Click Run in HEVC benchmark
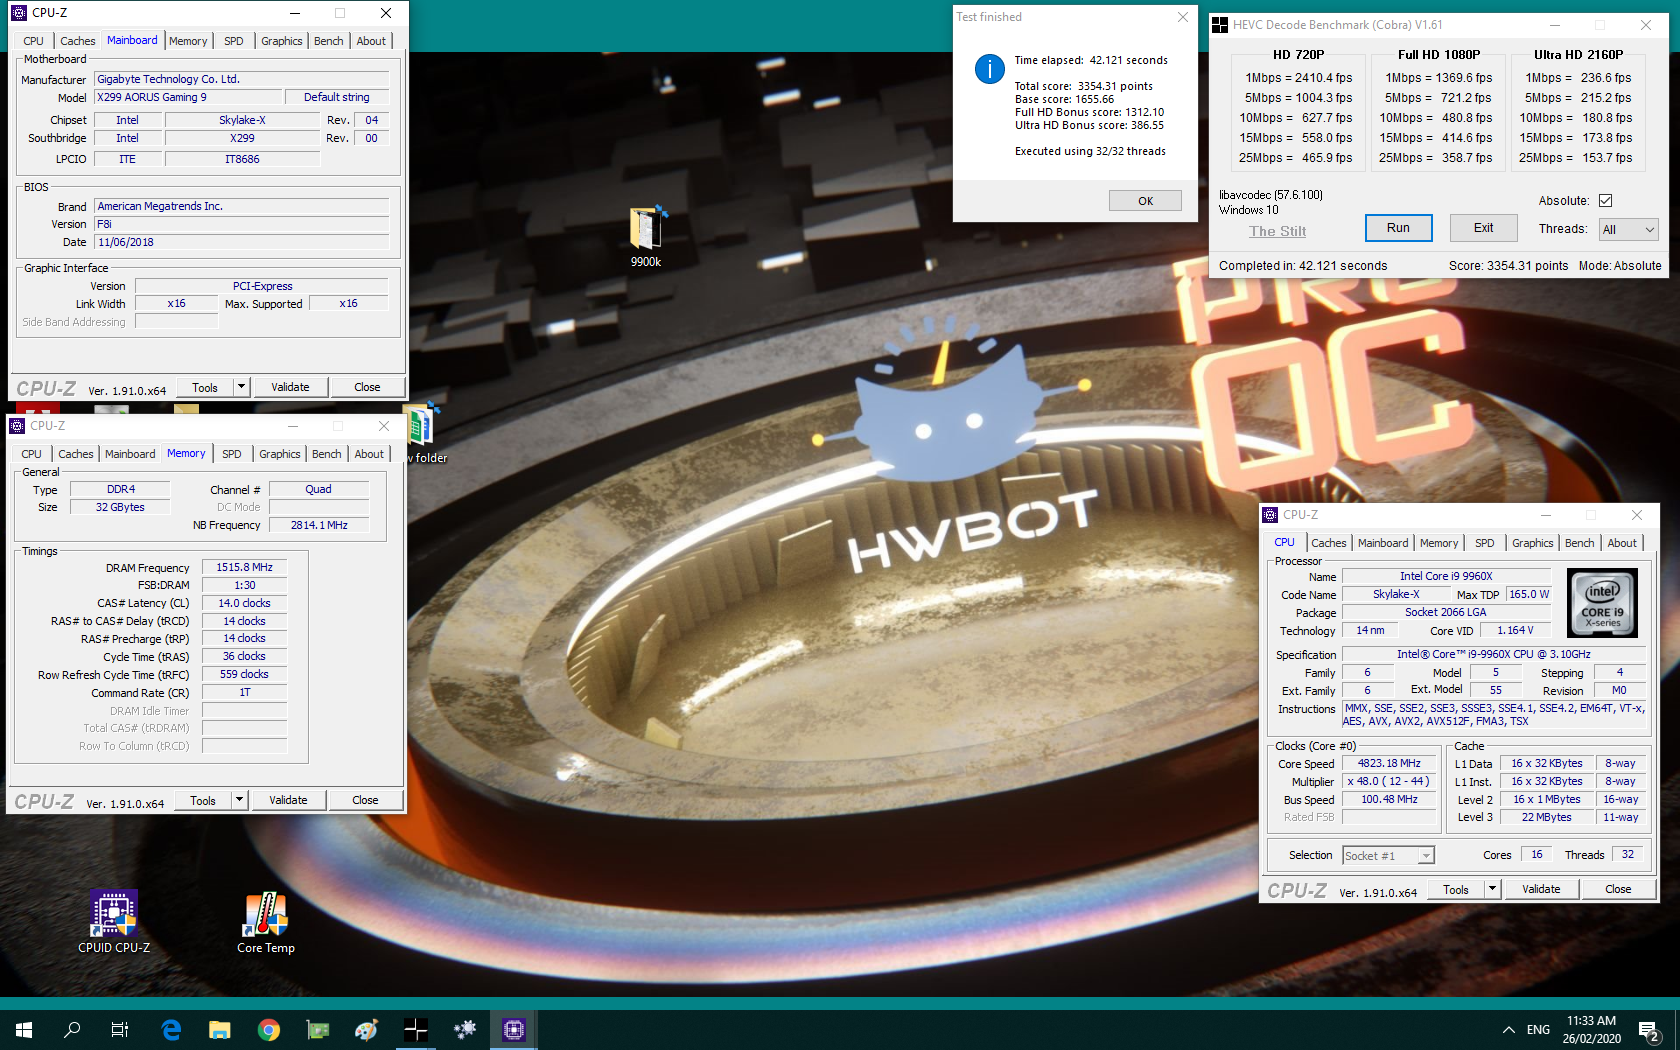This screenshot has height=1050, width=1680. pos(1398,228)
